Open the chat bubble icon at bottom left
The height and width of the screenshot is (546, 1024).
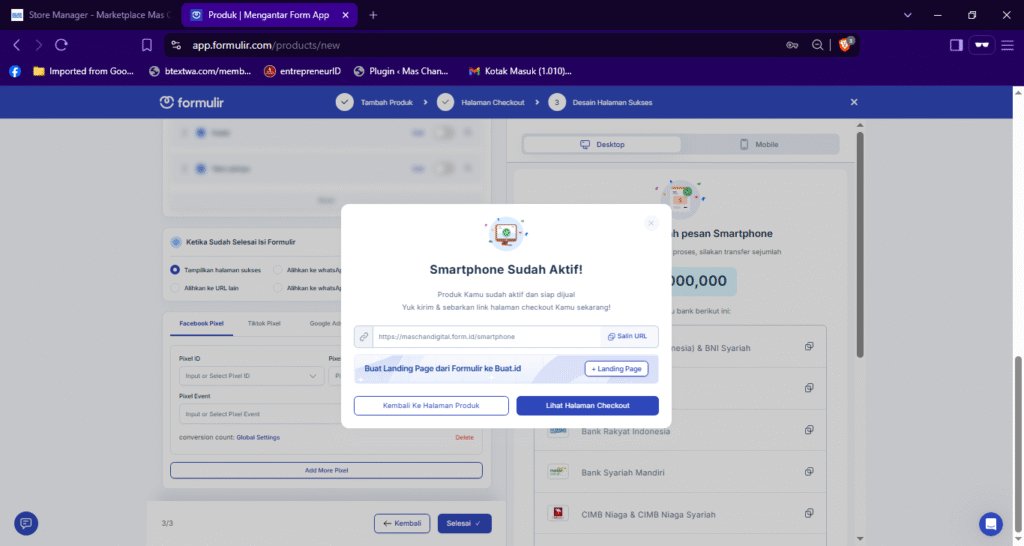[x=26, y=523]
